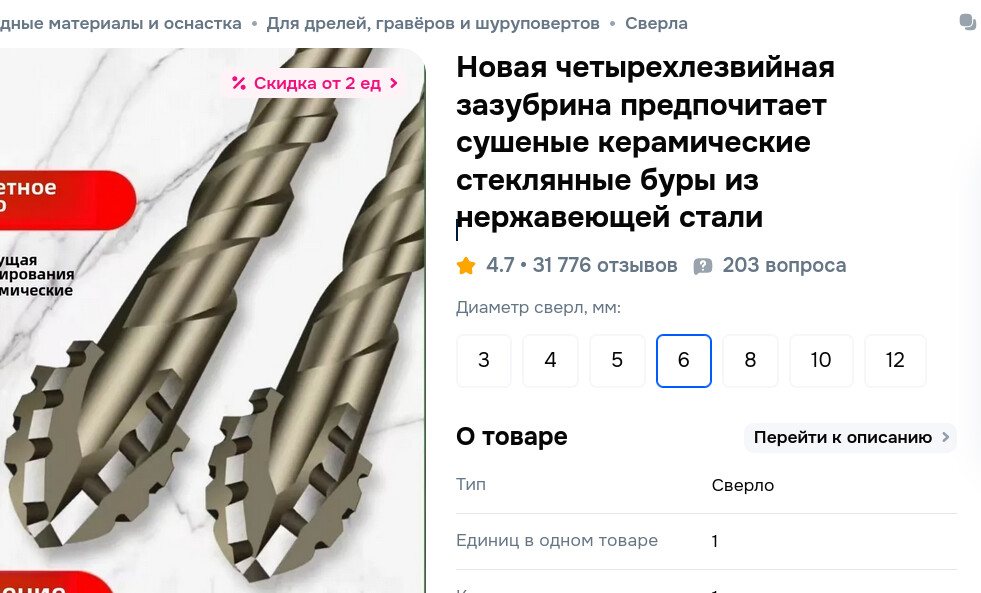Screen dimensions: 981x593
Task: Click the percent discount icon on image
Action: coord(239,83)
